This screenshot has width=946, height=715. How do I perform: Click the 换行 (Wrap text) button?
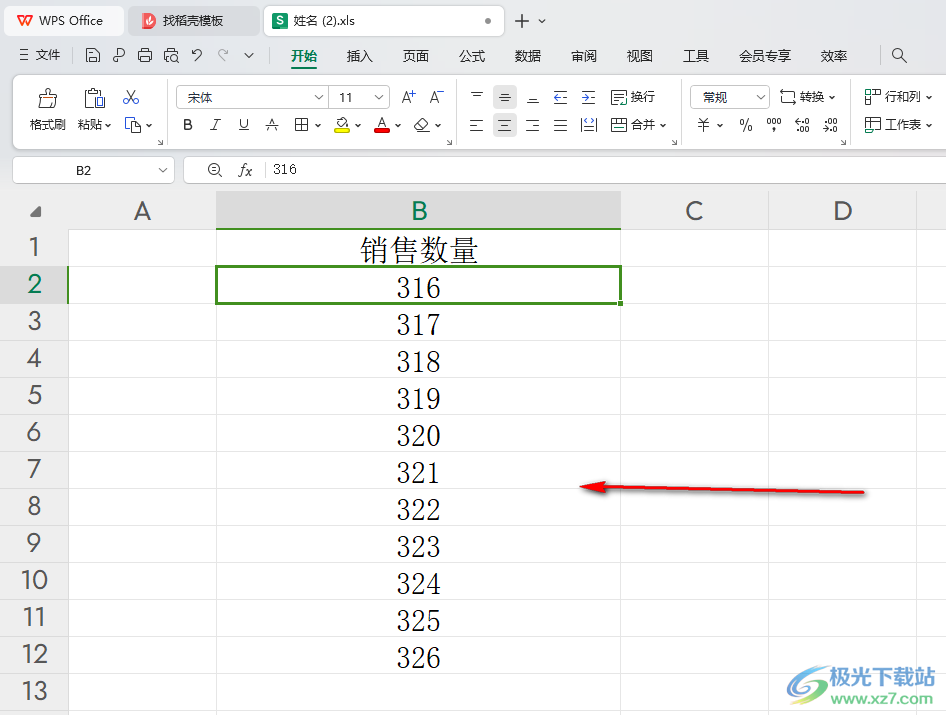coord(633,98)
